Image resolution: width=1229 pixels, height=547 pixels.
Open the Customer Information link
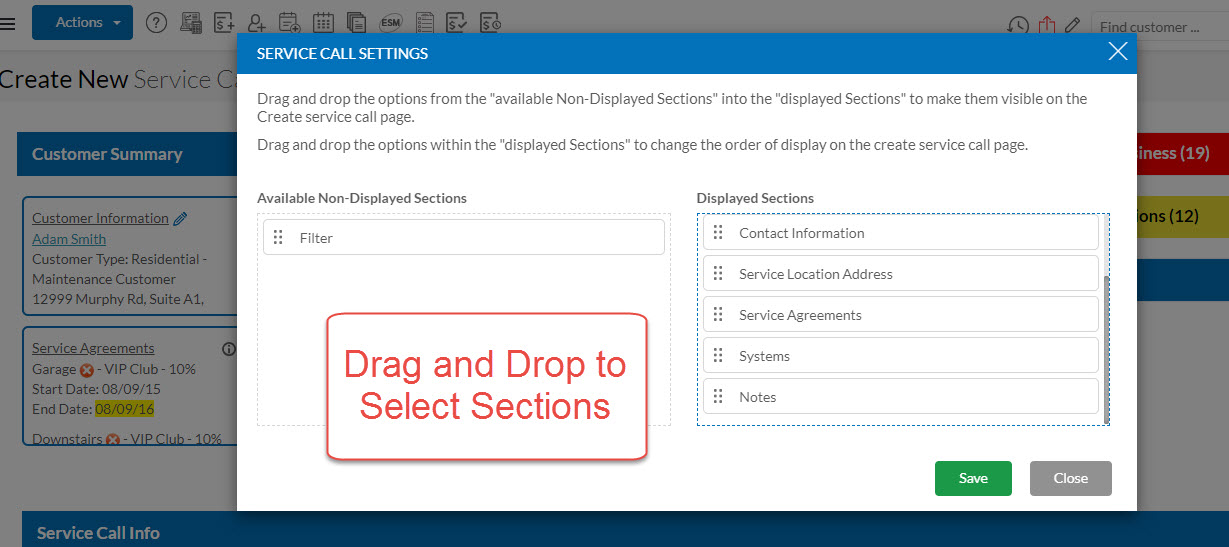100,218
